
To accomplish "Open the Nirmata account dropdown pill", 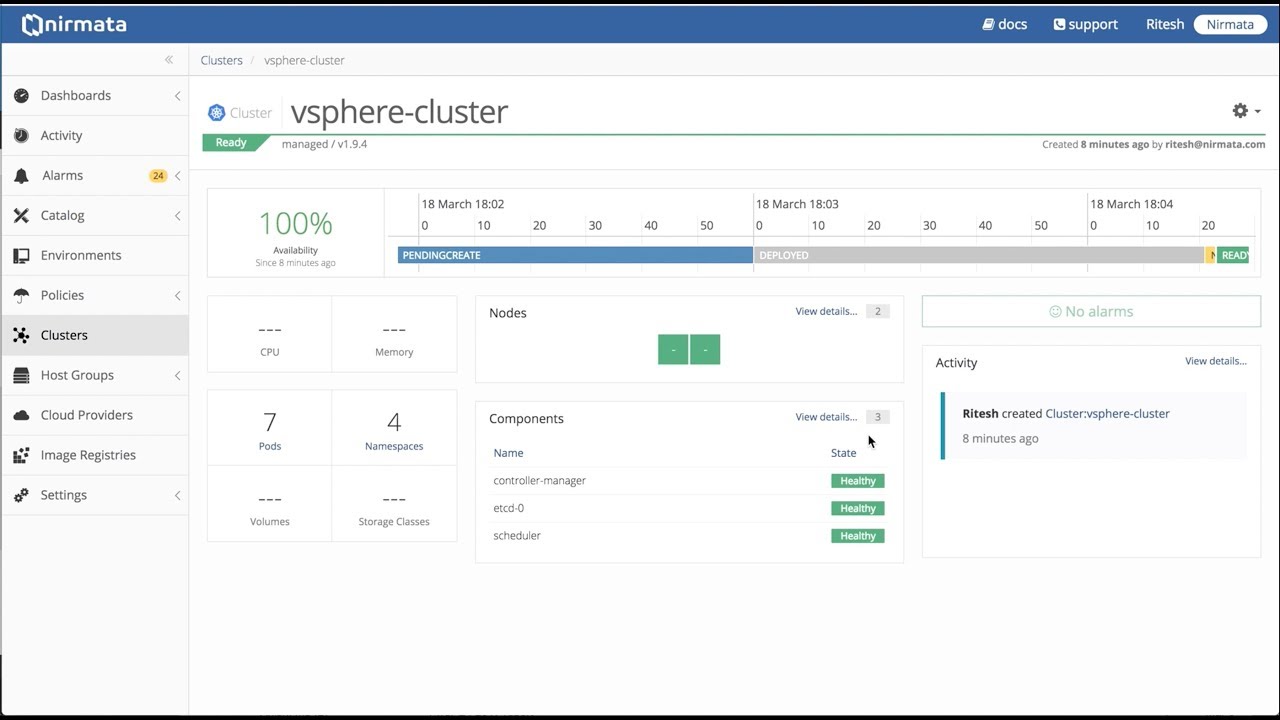I will [x=1230, y=24].
